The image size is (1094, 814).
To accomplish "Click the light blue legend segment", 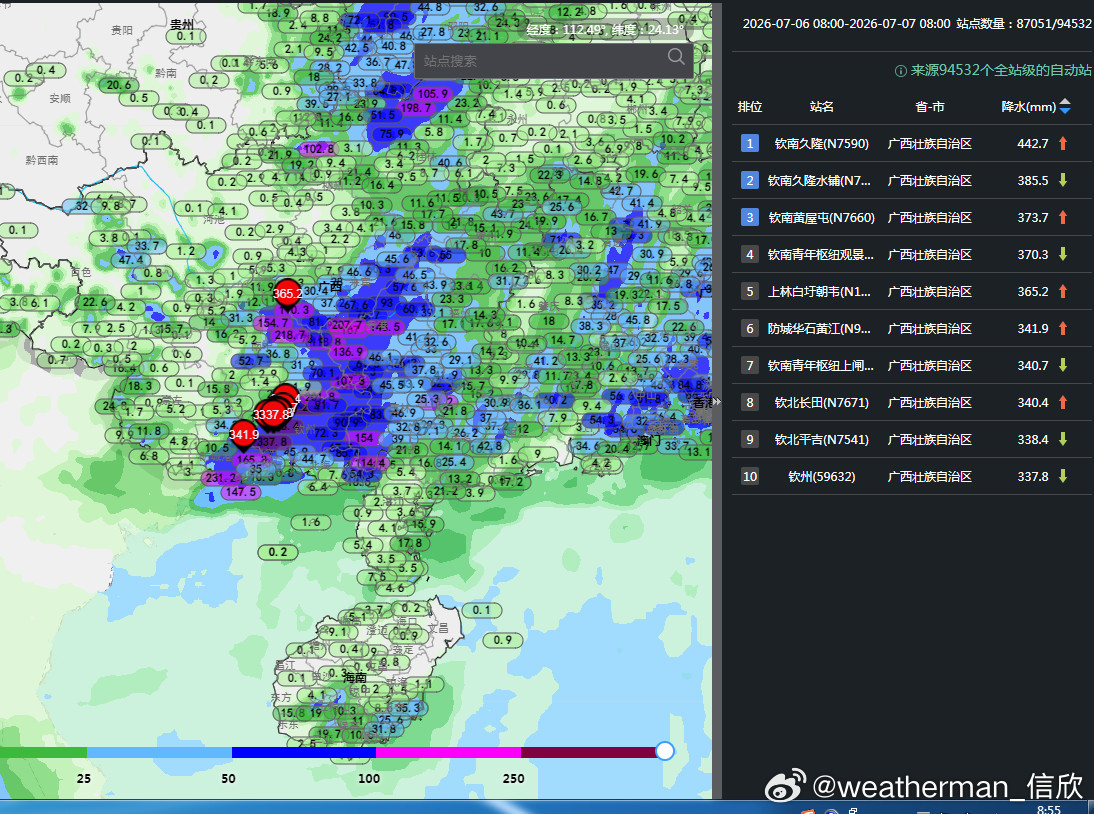I will (x=159, y=752).
